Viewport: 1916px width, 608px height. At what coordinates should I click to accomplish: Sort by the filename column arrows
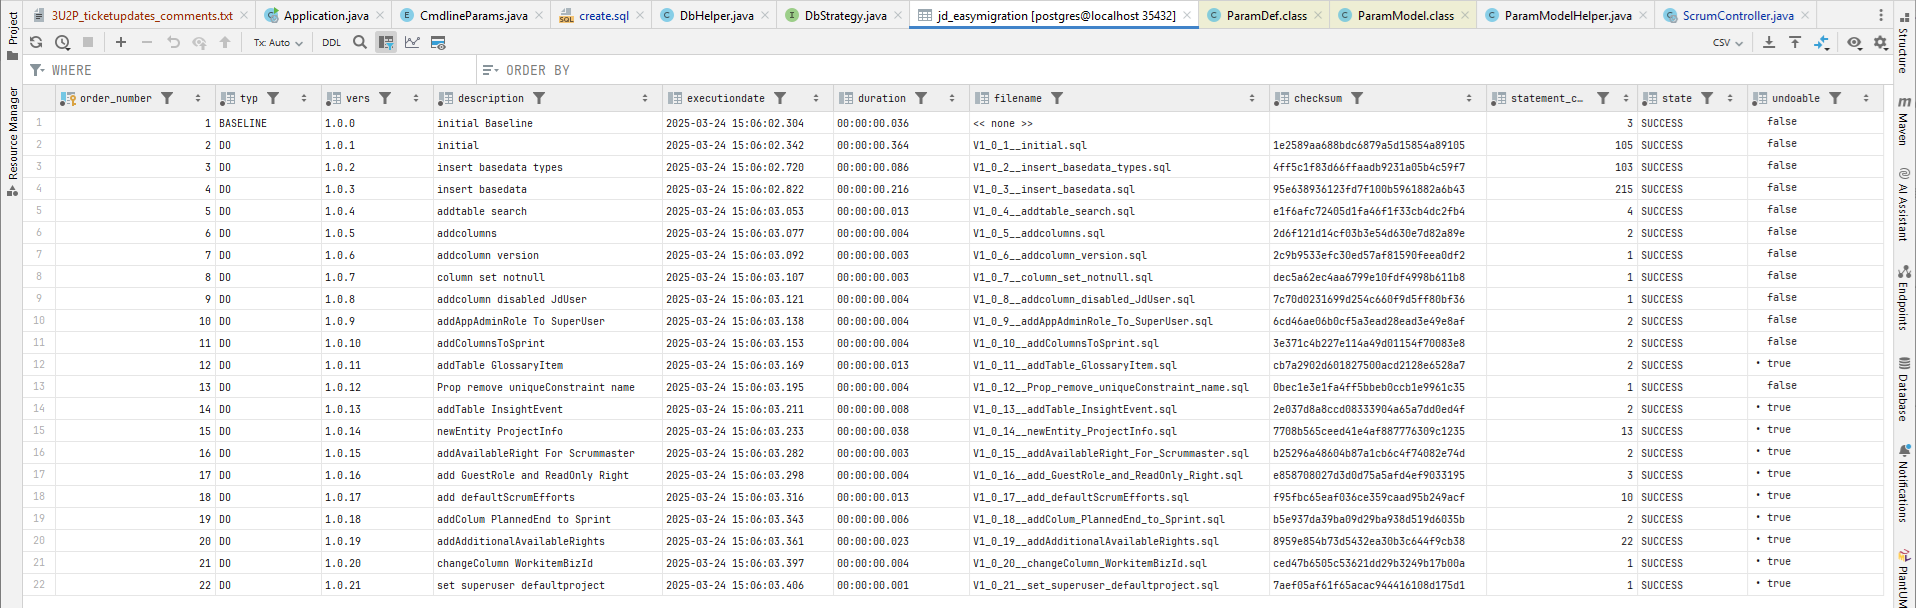pyautogui.click(x=1252, y=98)
